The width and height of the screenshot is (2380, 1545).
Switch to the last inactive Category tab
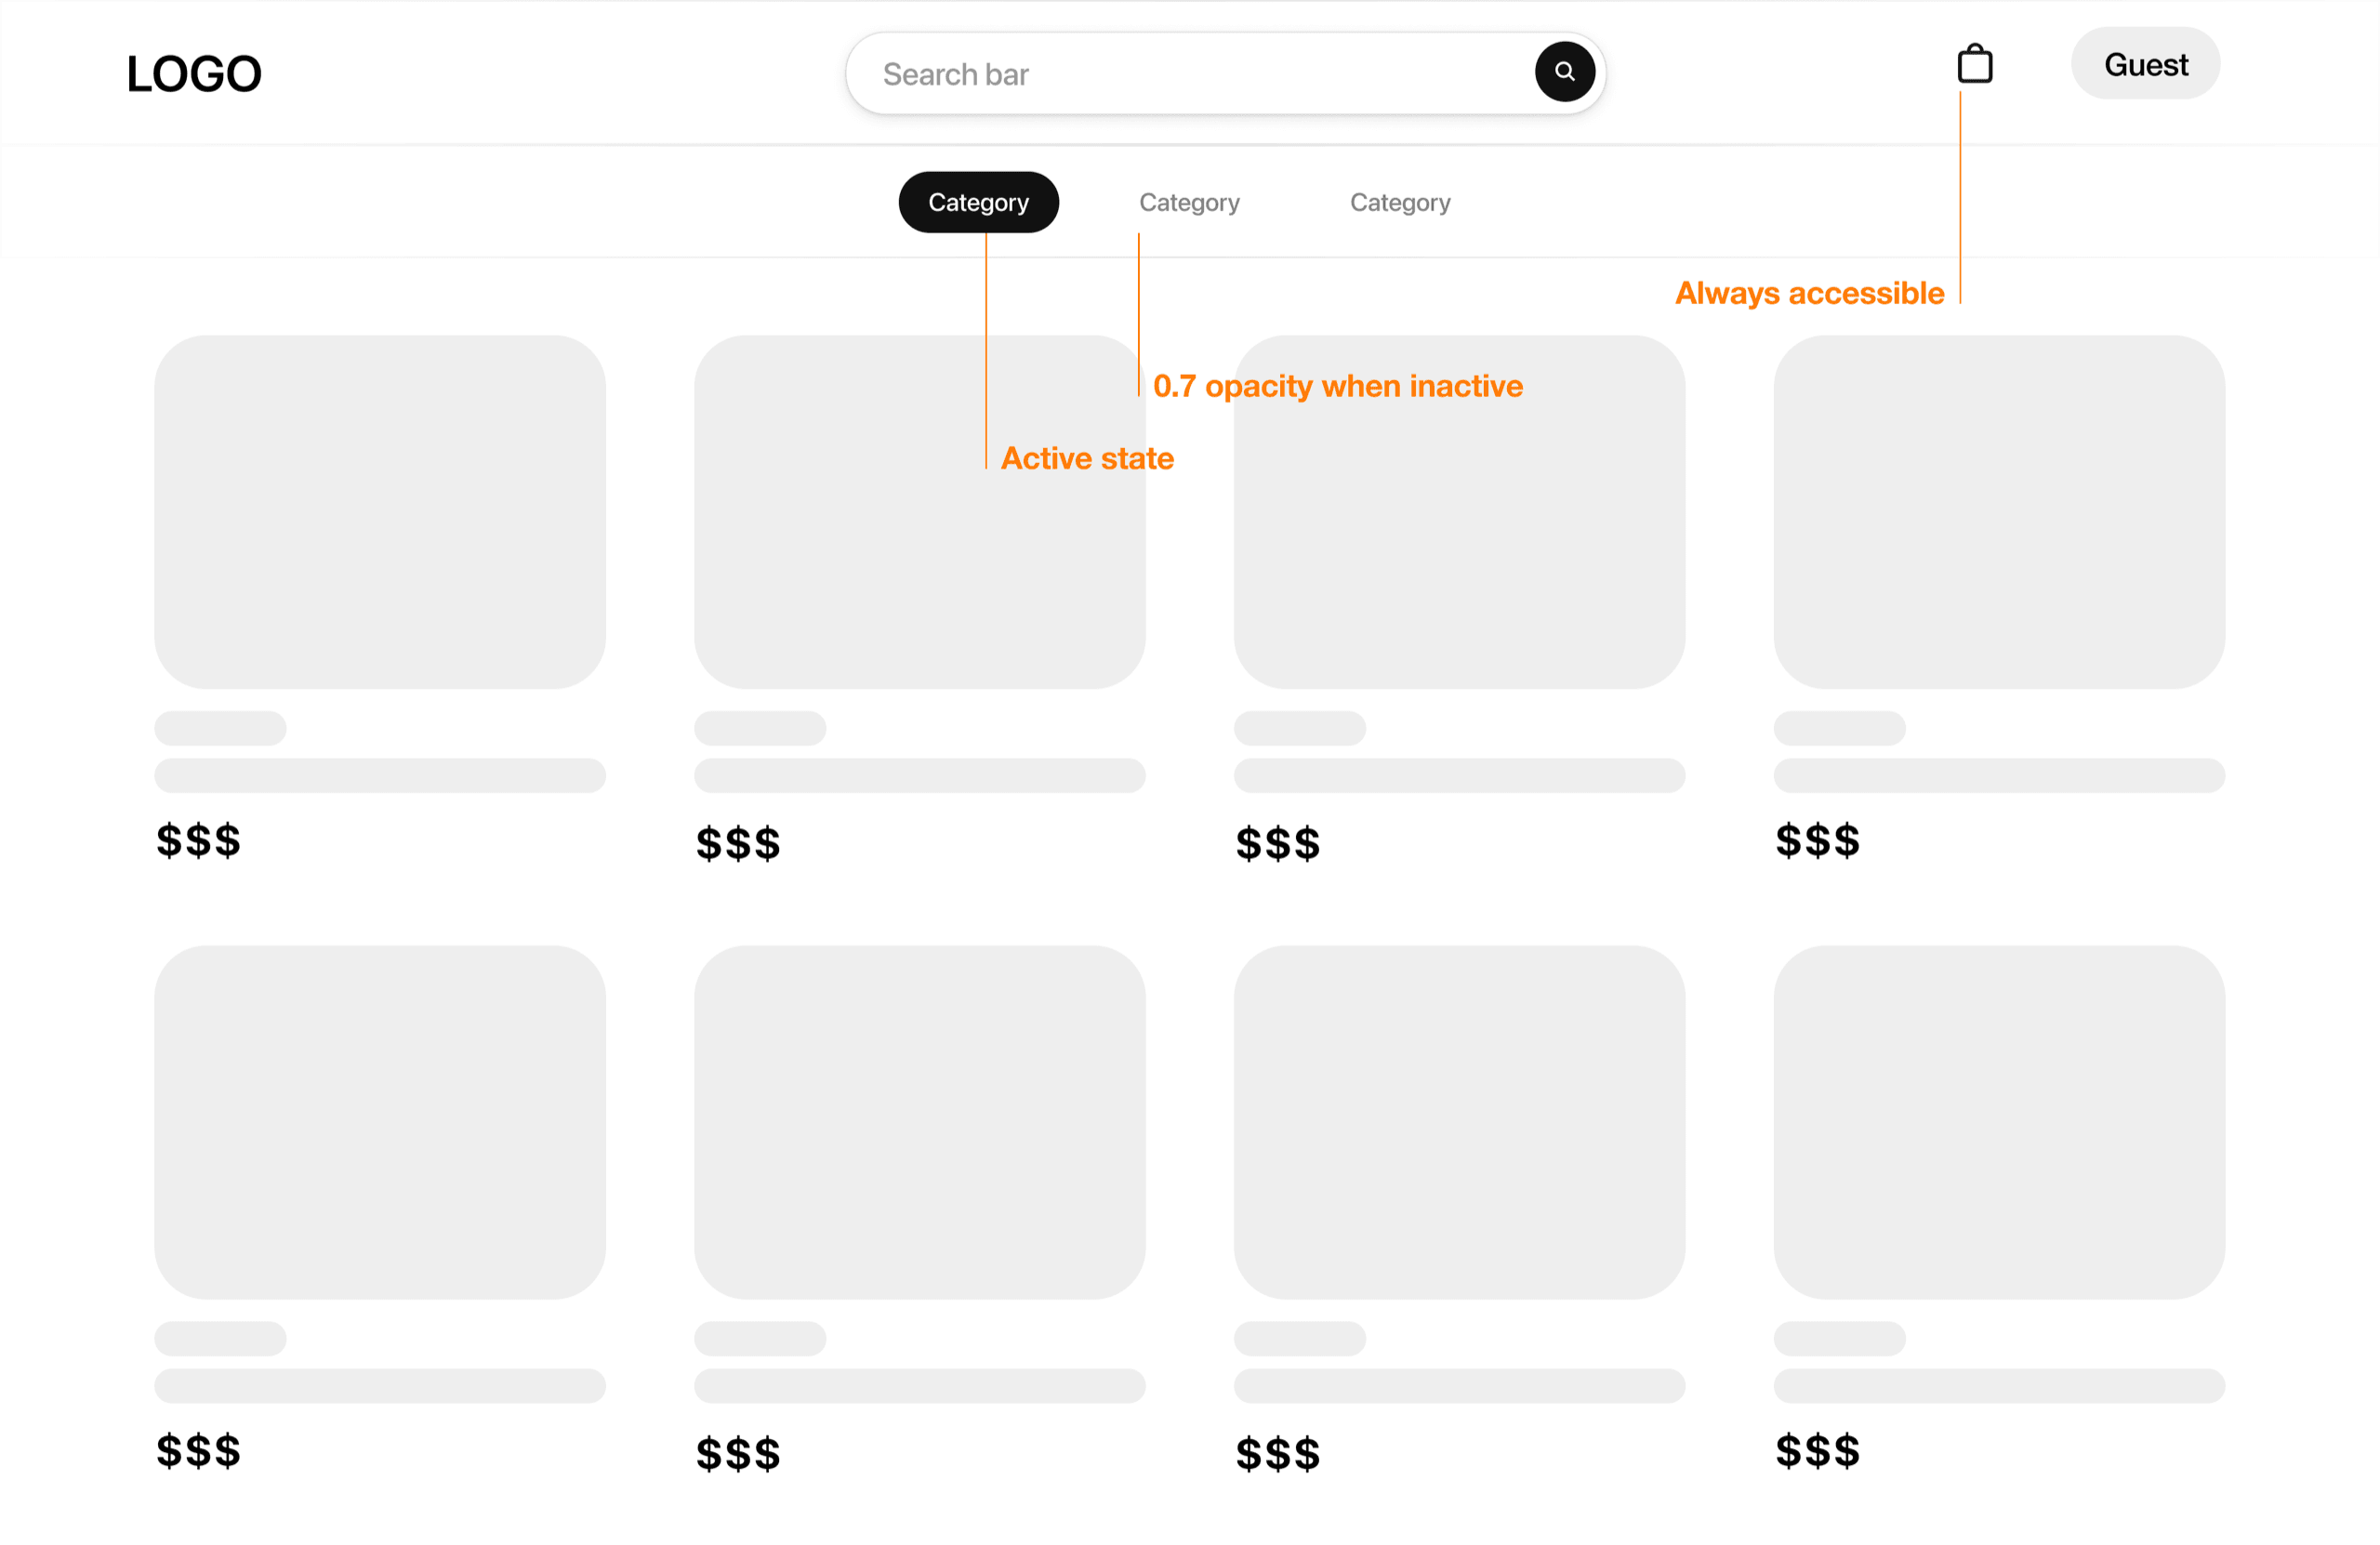tap(1400, 203)
